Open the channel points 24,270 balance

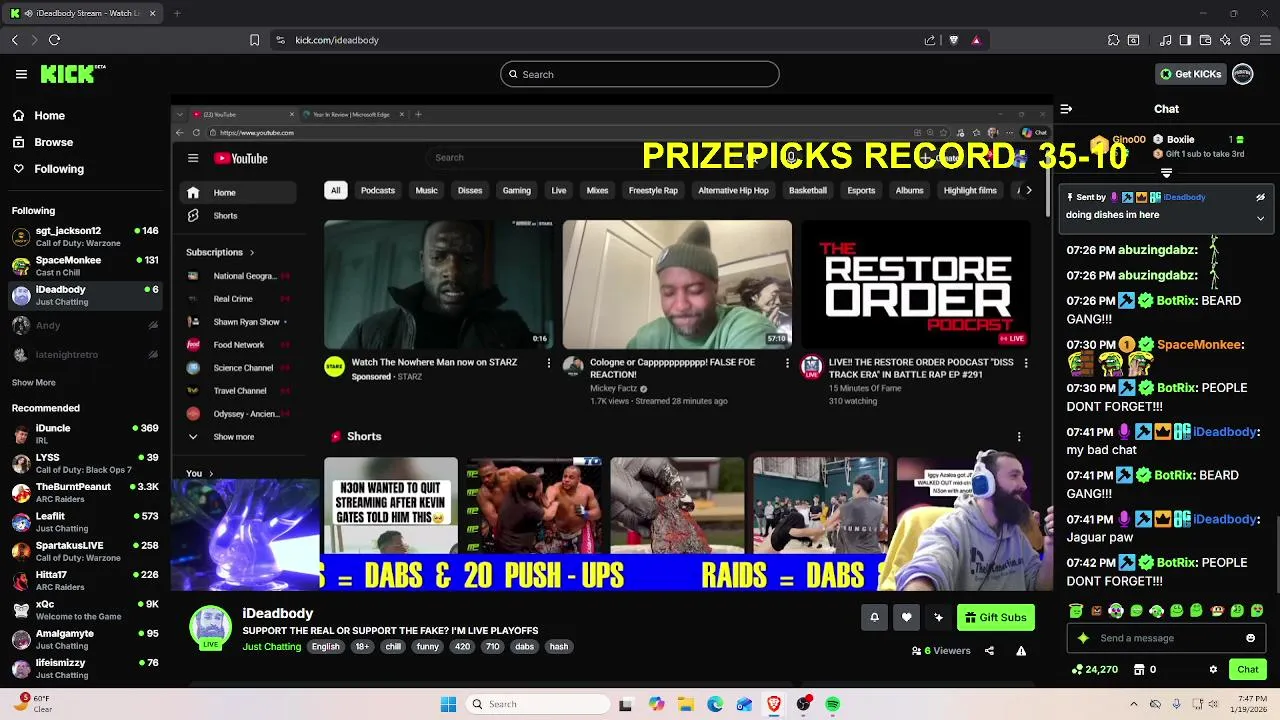tap(1095, 670)
